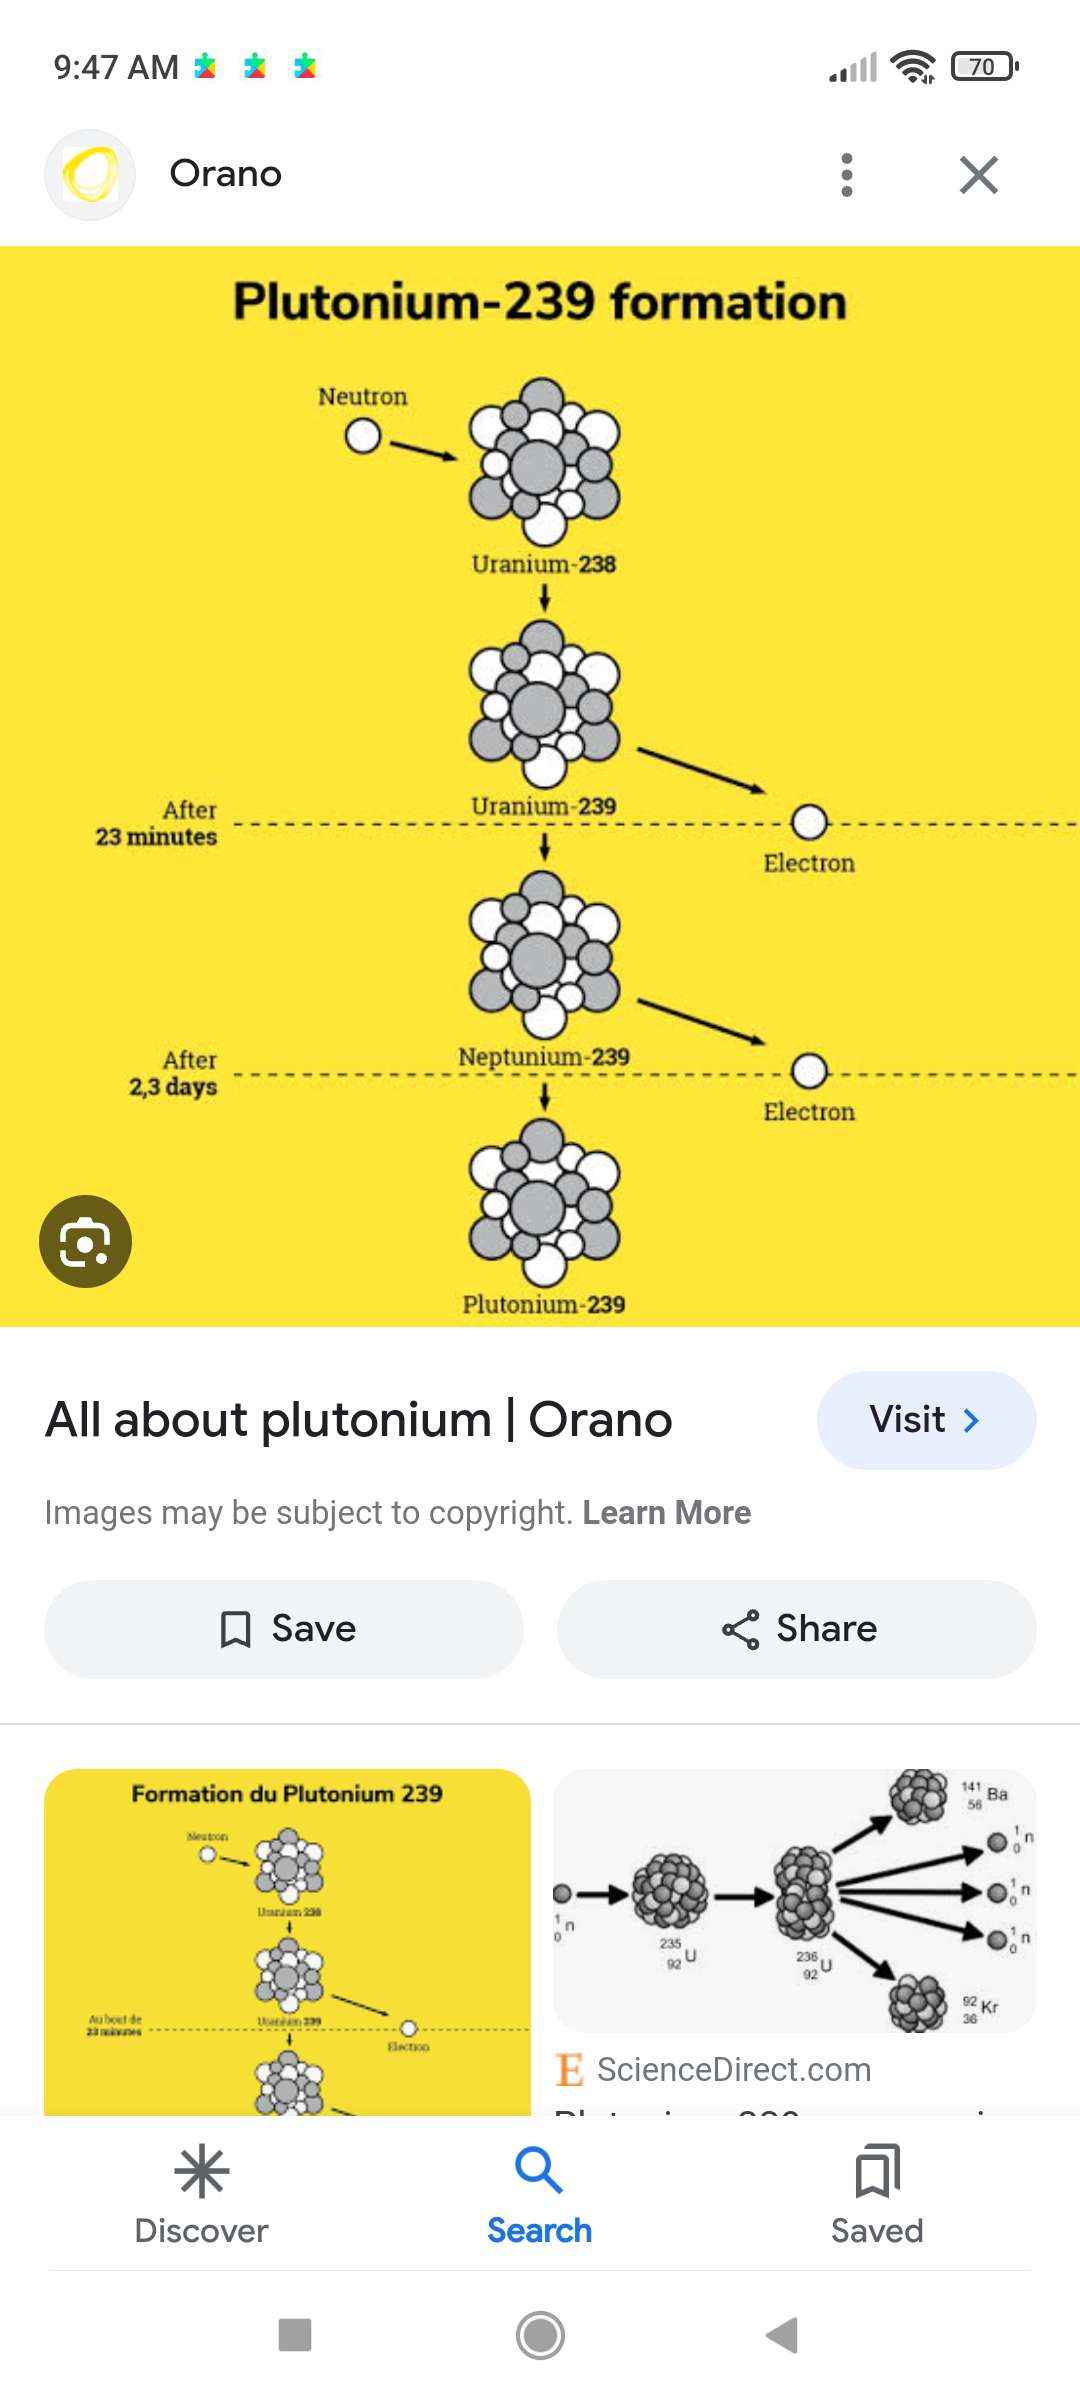Tap the Orano site logo avatar
The height and width of the screenshot is (2400, 1080).
(90, 175)
